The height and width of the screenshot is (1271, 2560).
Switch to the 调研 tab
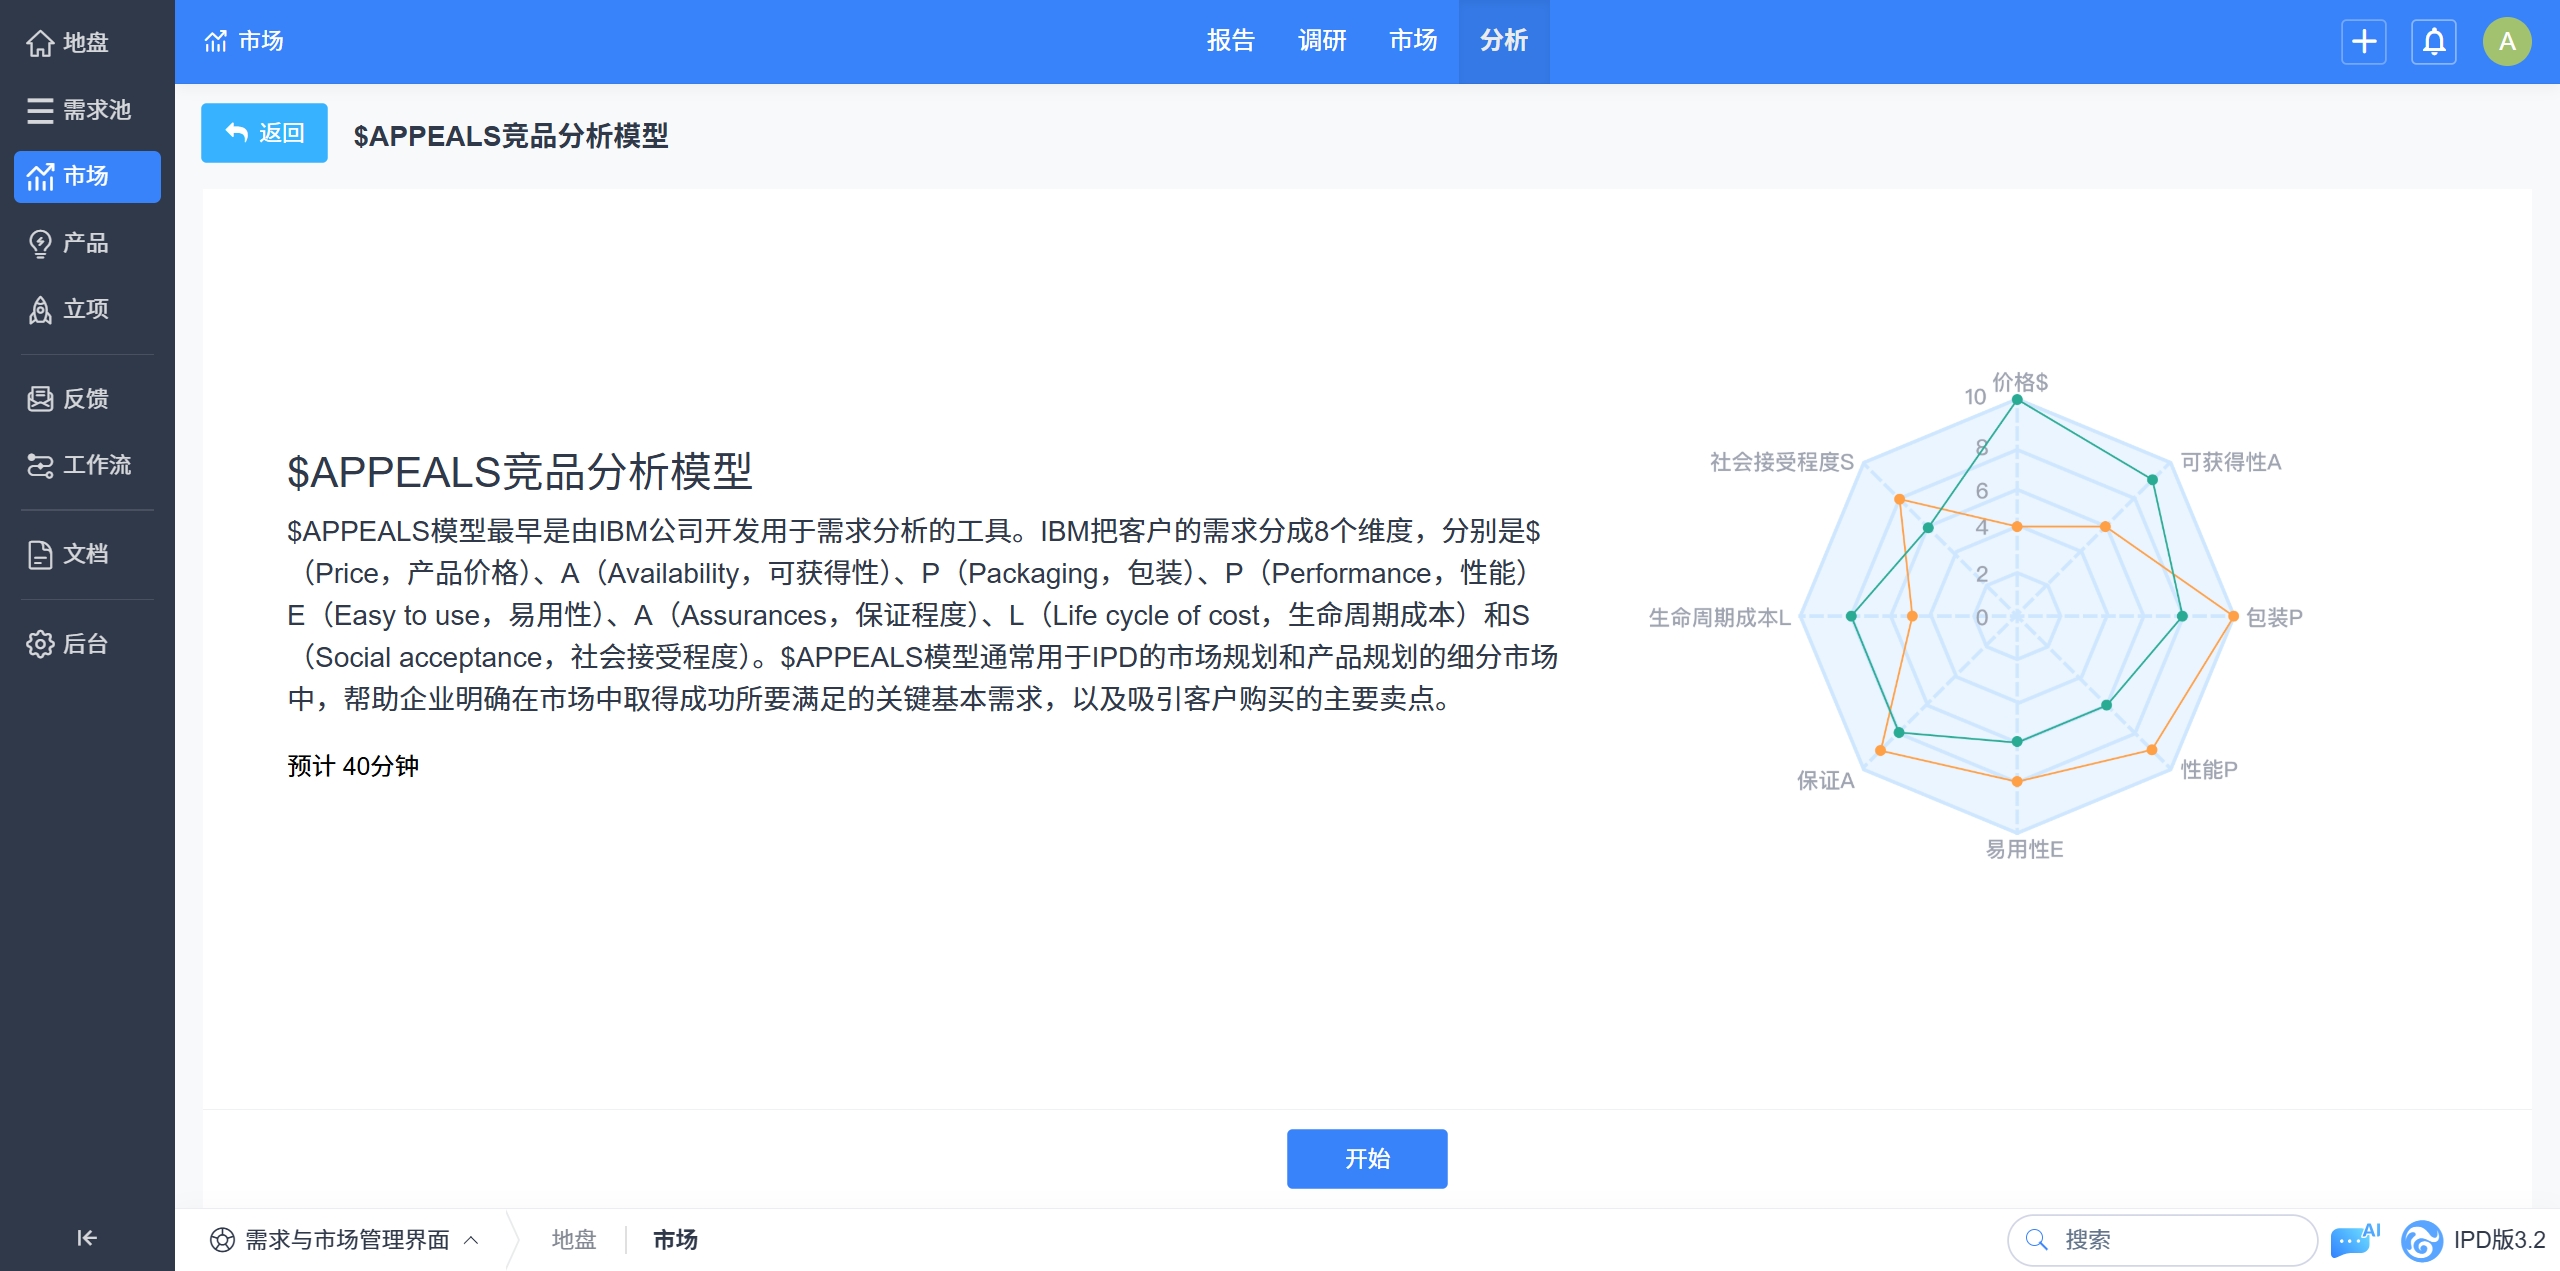[x=1322, y=41]
